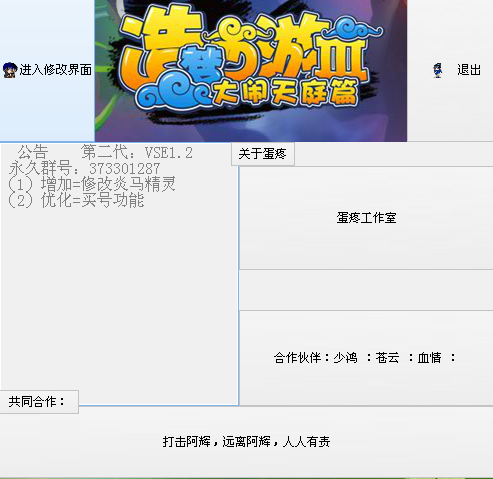493x479 pixels.
Task: Click the 进入修改界面 button
Action: click(x=47, y=70)
